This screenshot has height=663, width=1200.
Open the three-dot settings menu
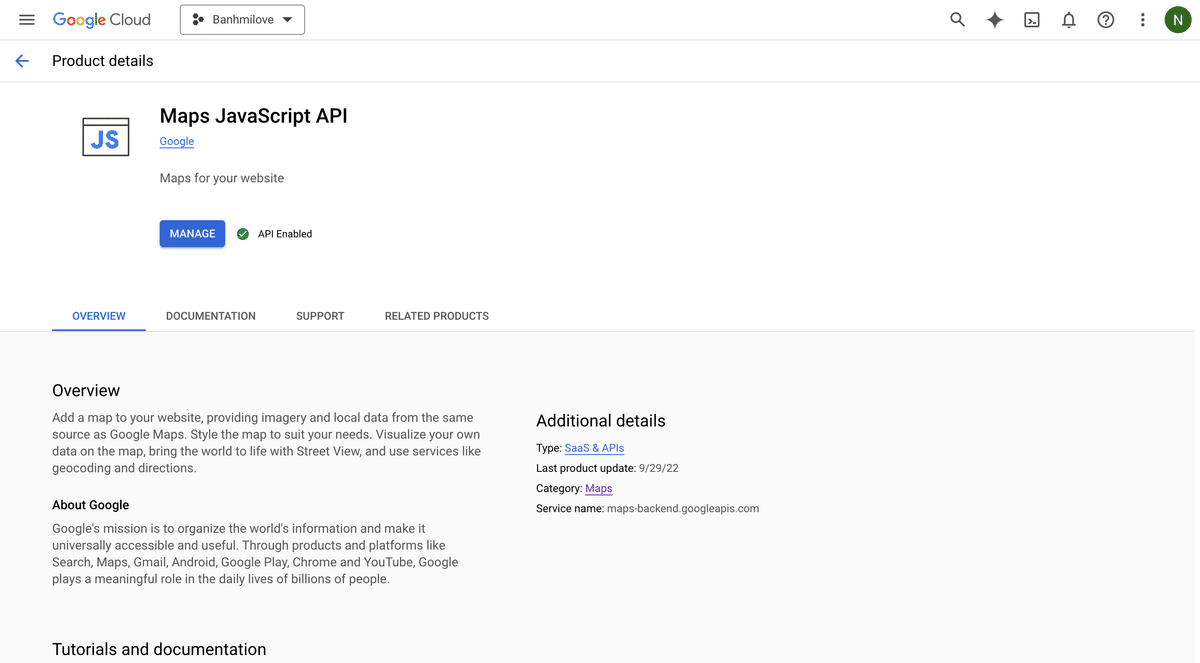pos(1142,20)
